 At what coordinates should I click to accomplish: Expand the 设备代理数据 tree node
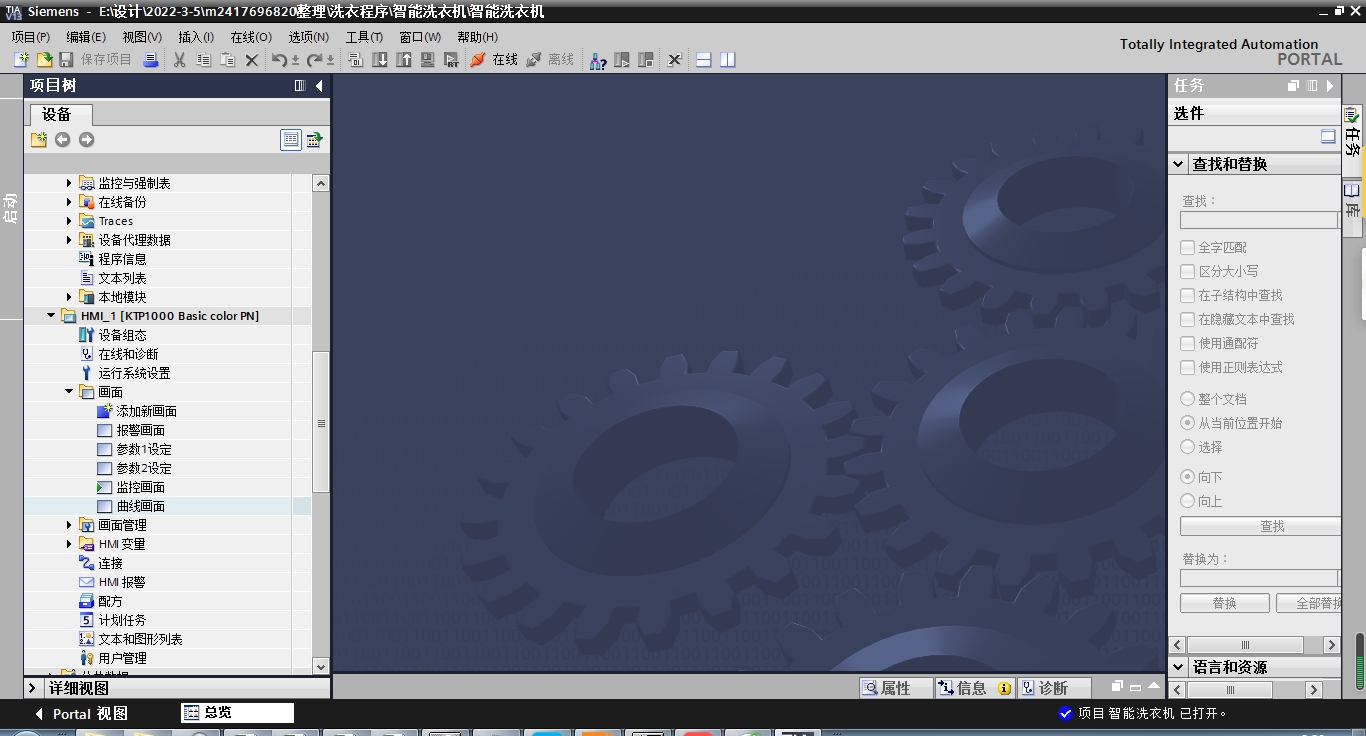[69, 240]
